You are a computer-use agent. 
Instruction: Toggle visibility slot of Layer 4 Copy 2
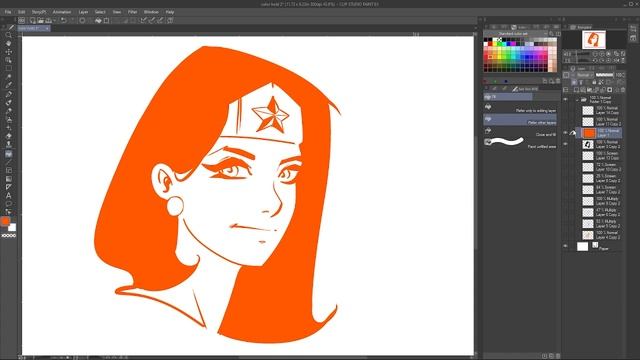tap(565, 235)
